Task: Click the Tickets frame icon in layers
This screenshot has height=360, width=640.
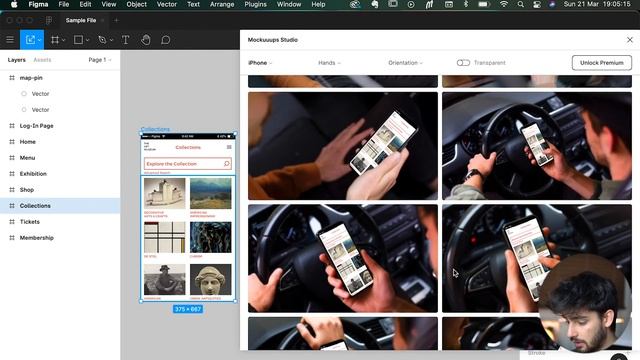Action: pos(12,222)
